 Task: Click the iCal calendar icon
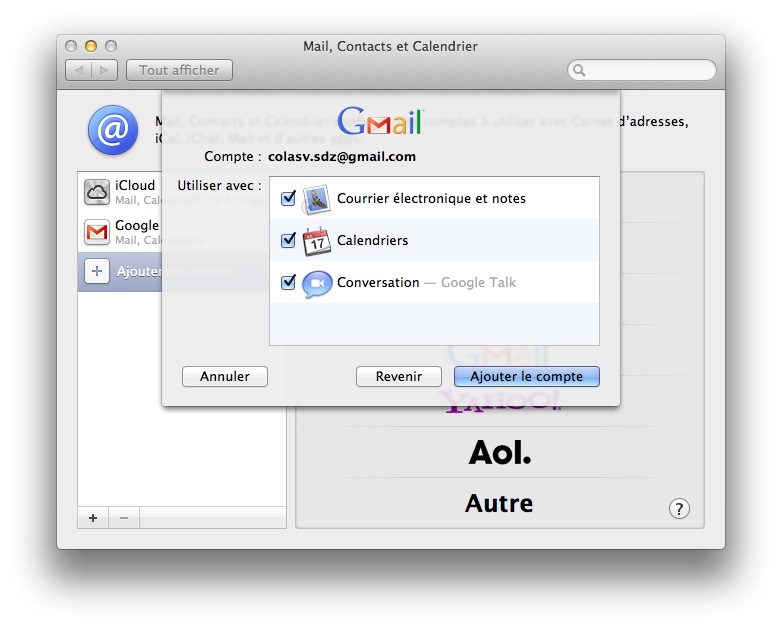coord(317,241)
